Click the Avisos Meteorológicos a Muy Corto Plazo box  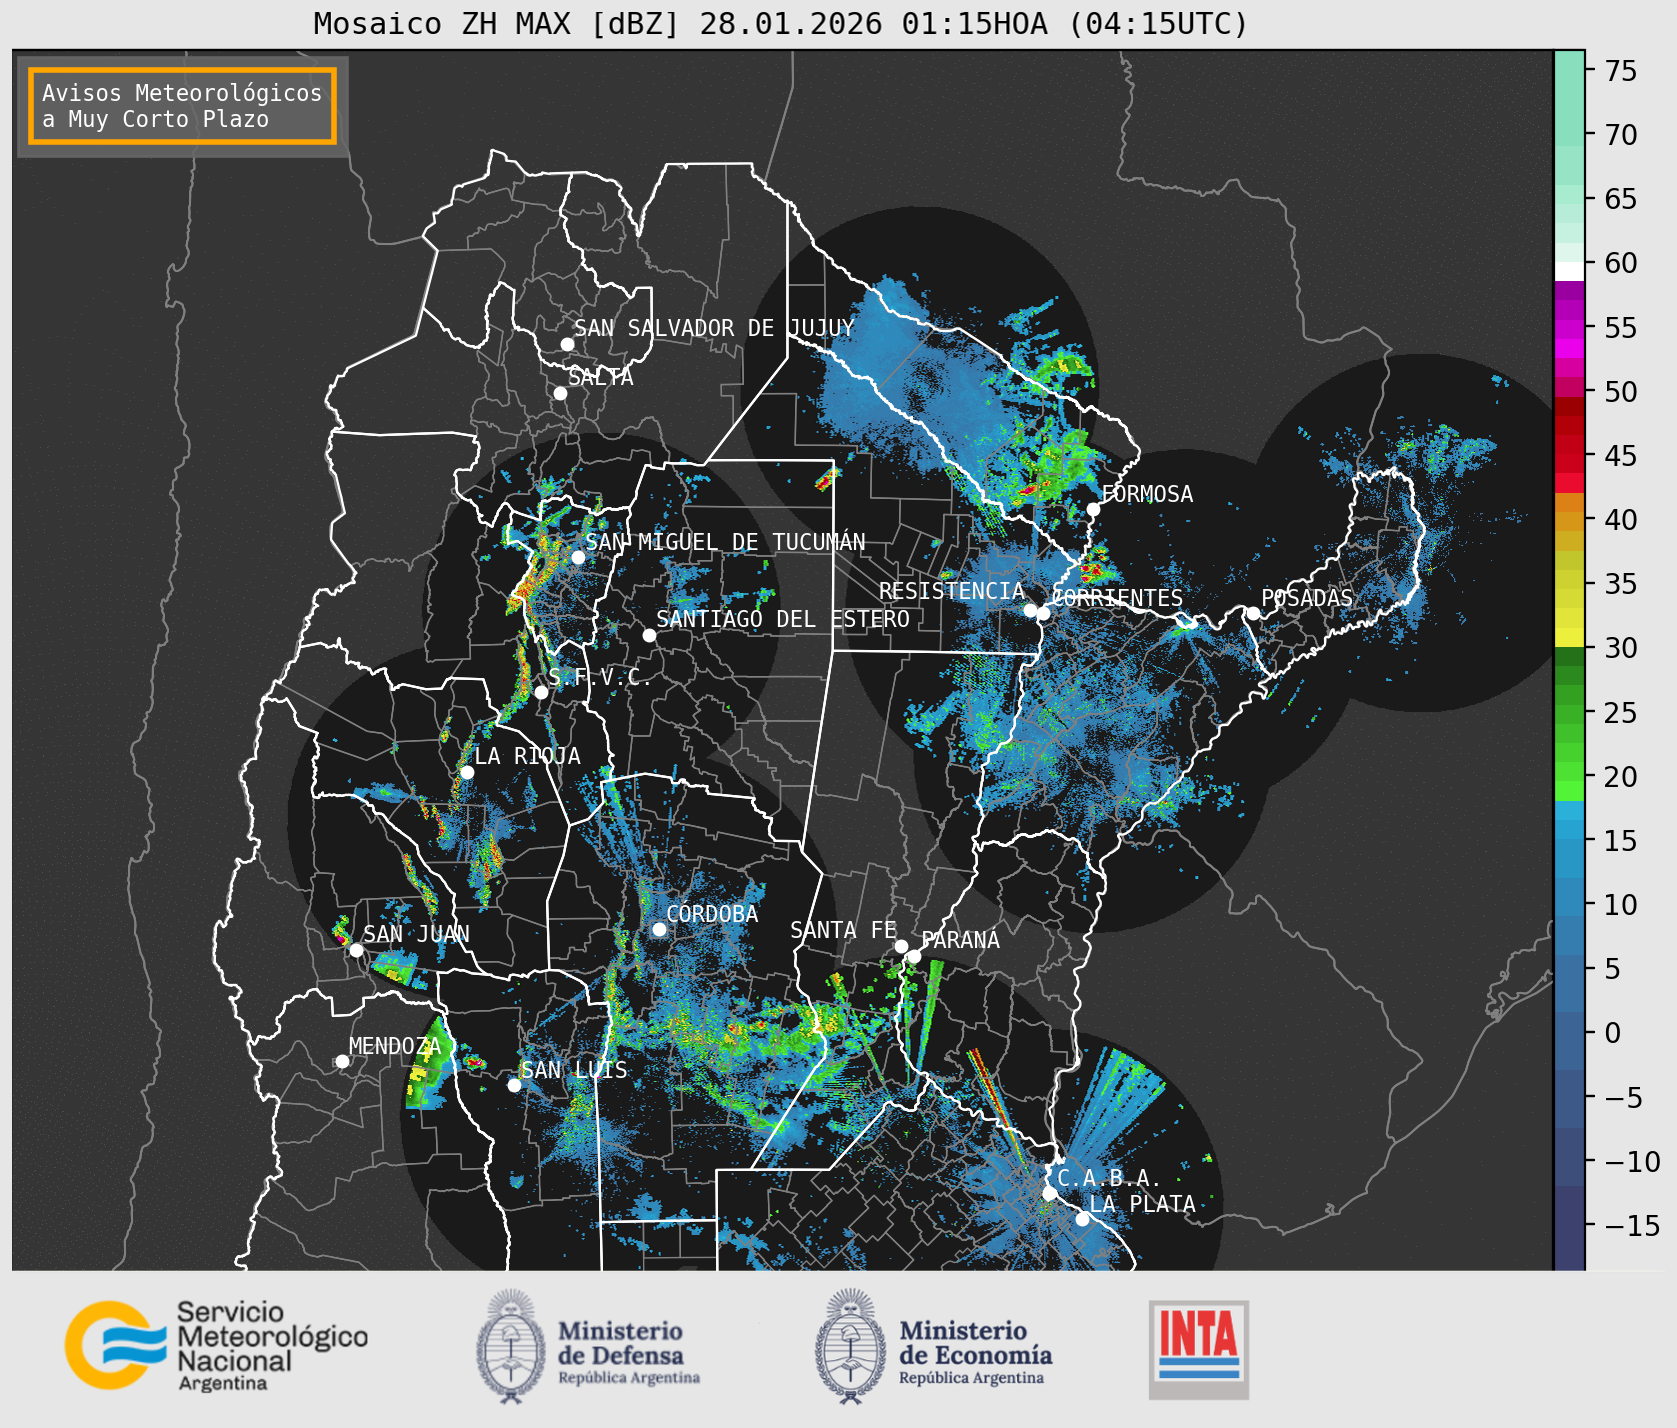pos(182,106)
